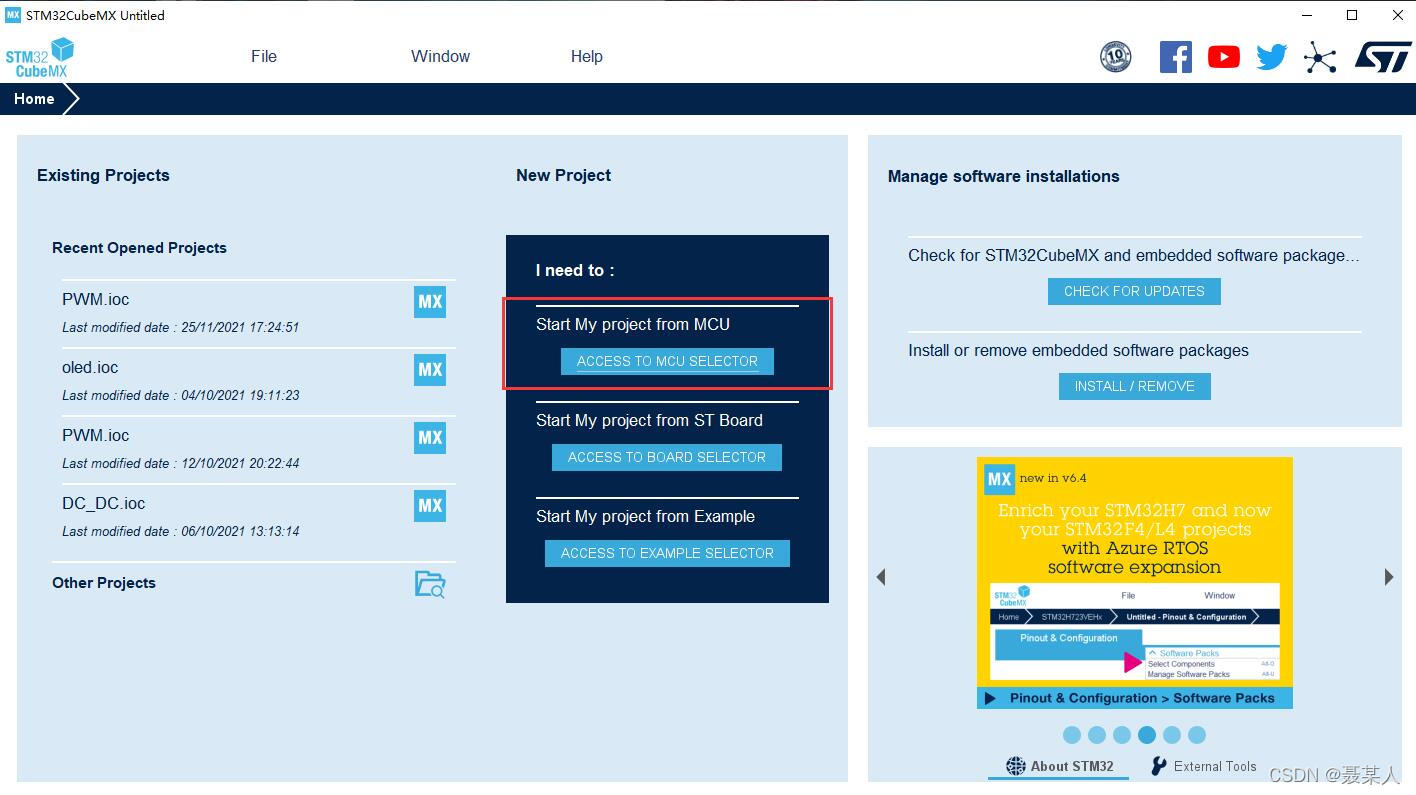Open the MX icon beside oled.ioc
Image resolution: width=1416 pixels, height=795 pixels.
click(430, 370)
